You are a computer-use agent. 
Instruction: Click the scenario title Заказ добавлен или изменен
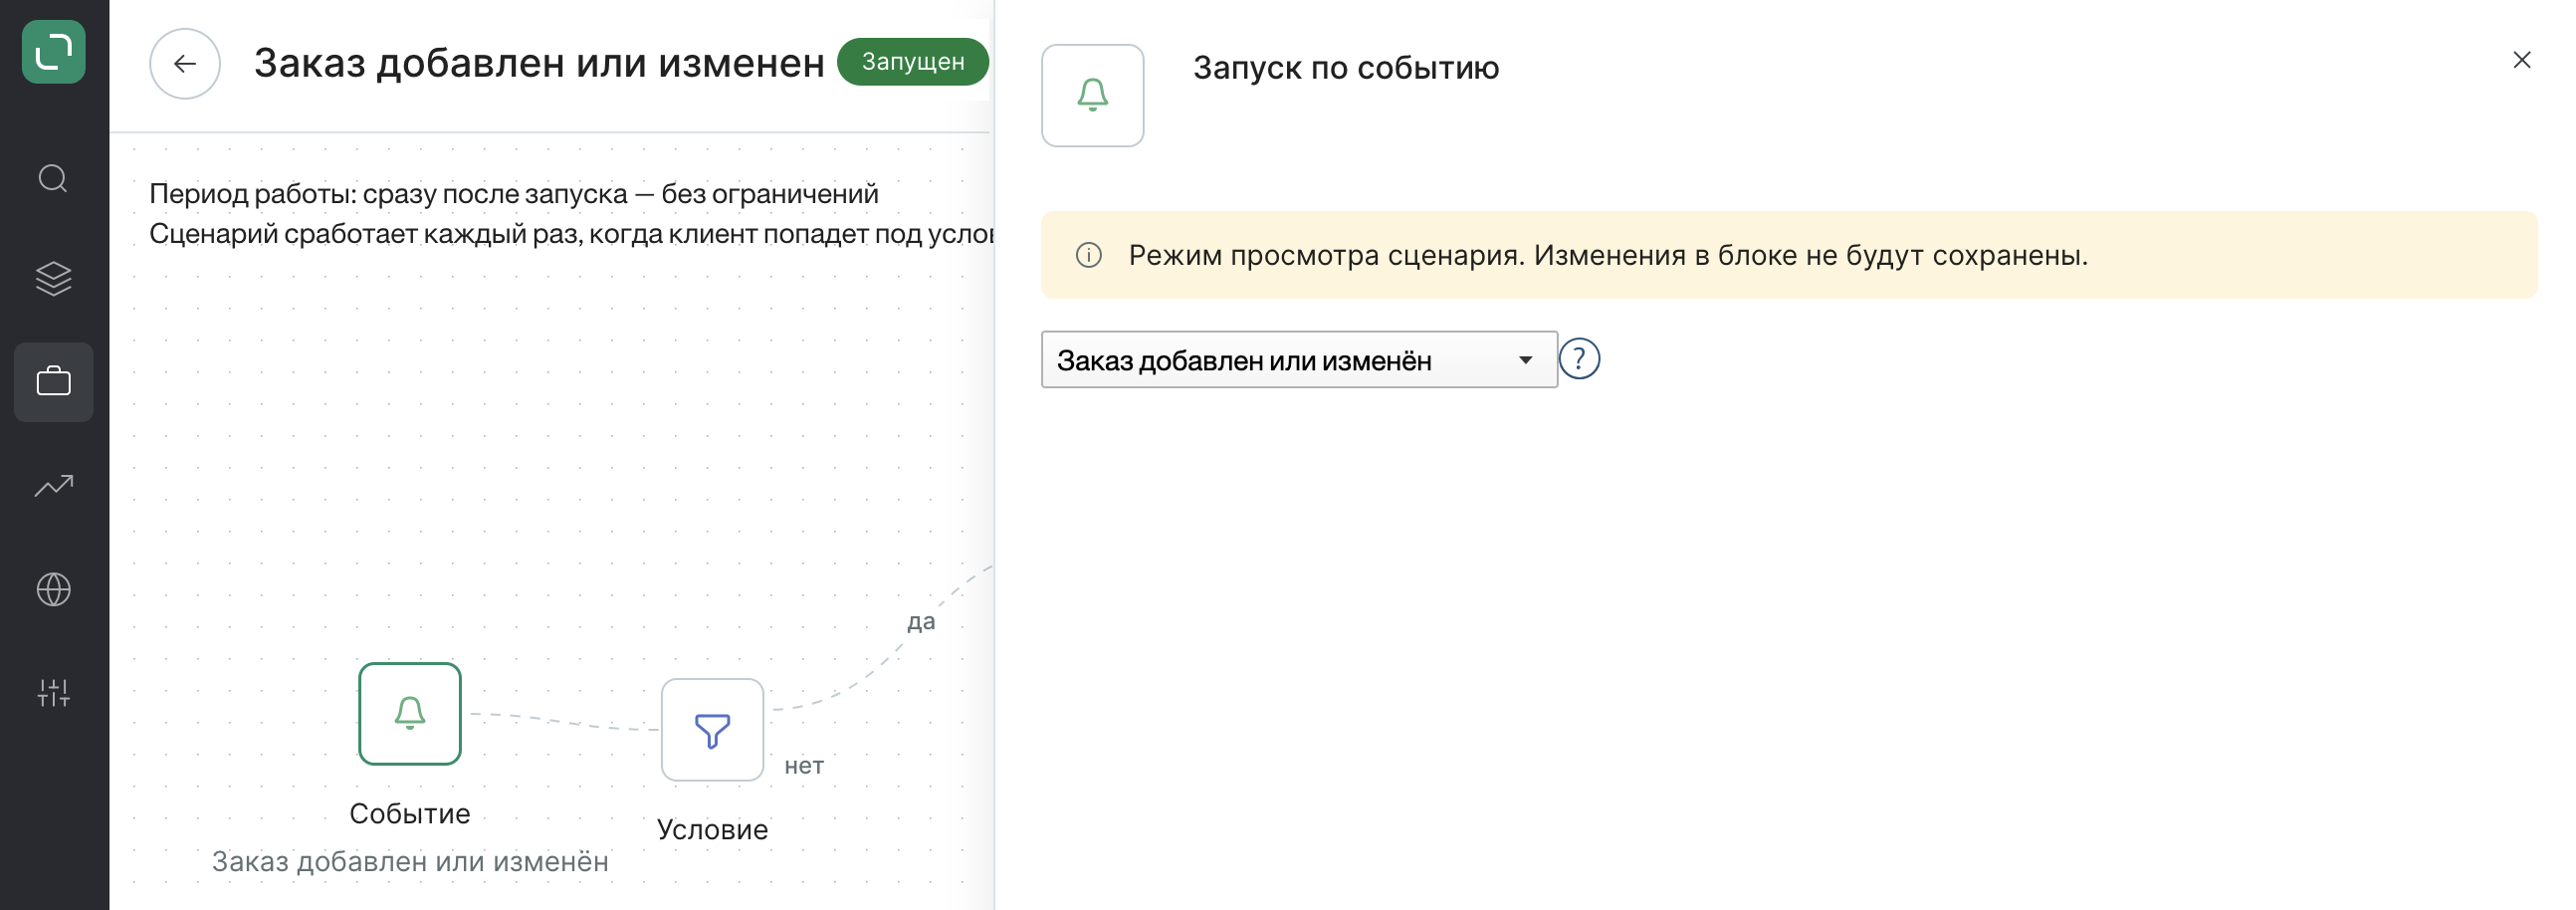[539, 63]
